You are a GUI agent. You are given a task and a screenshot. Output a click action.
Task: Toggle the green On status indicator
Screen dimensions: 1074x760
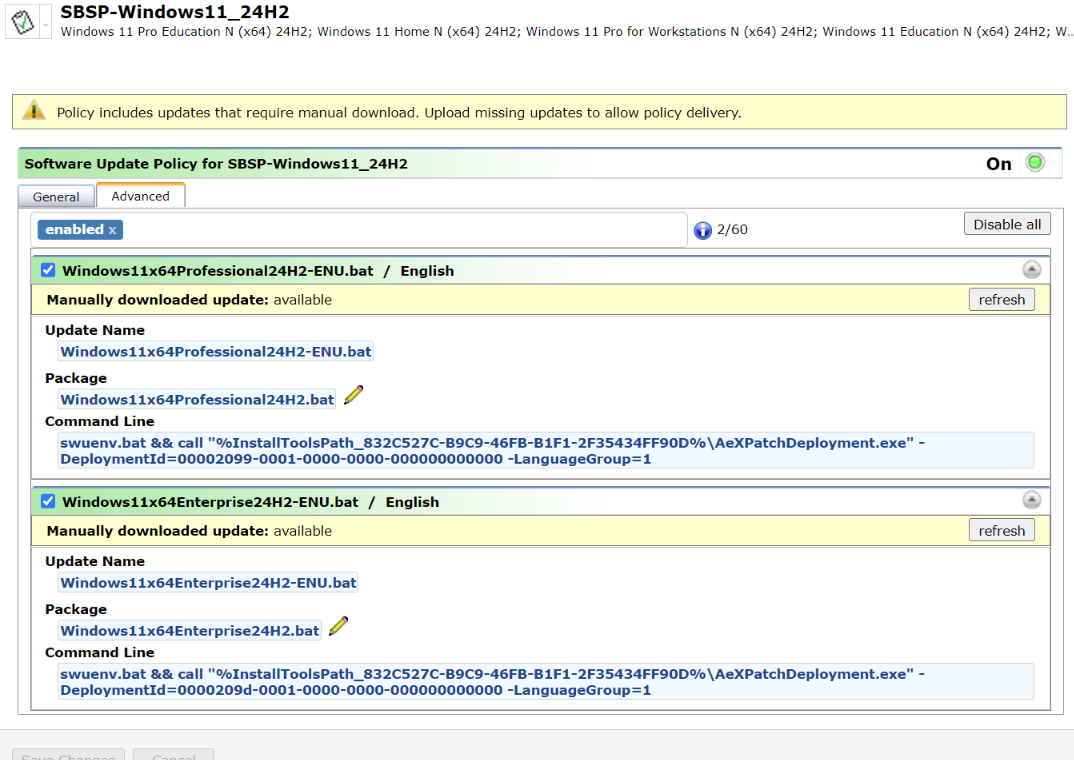coord(1035,163)
